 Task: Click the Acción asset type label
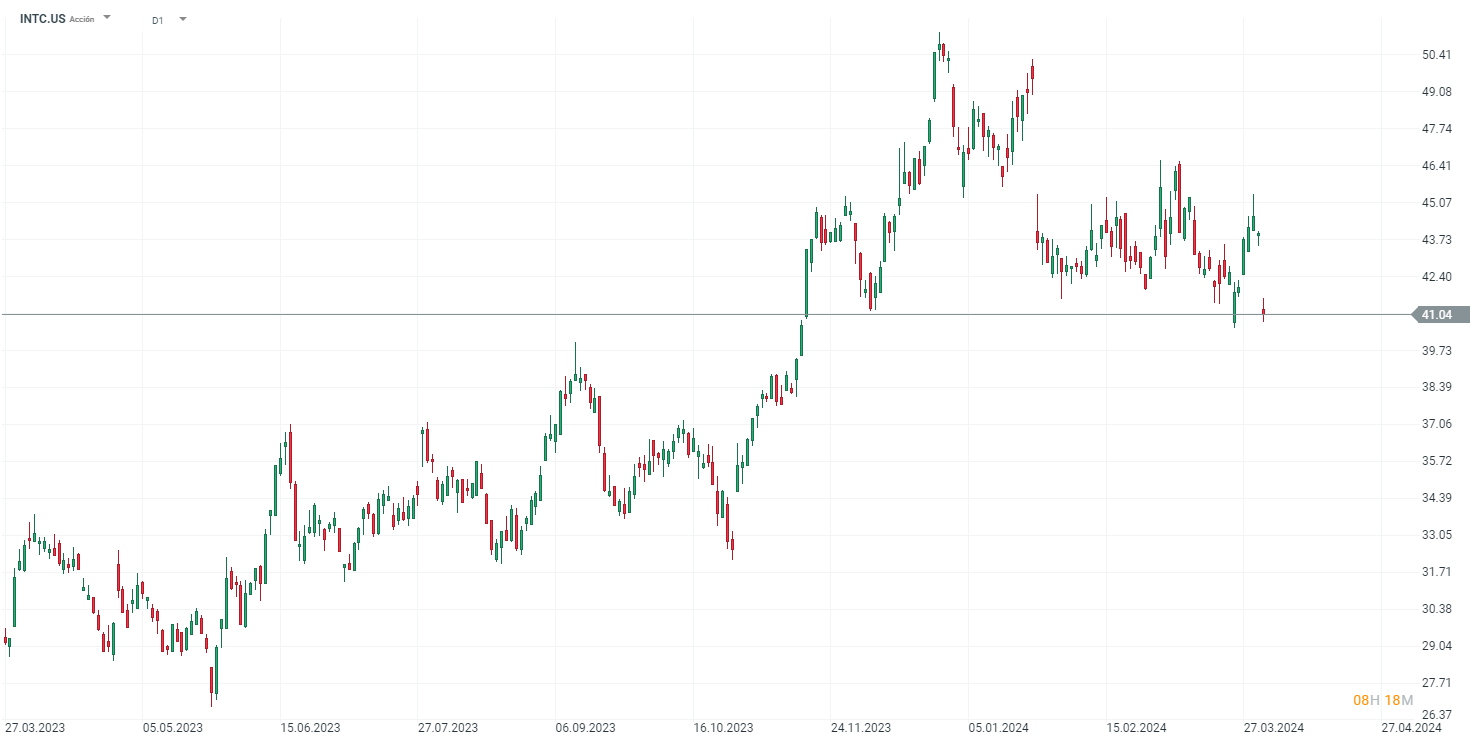[x=82, y=20]
